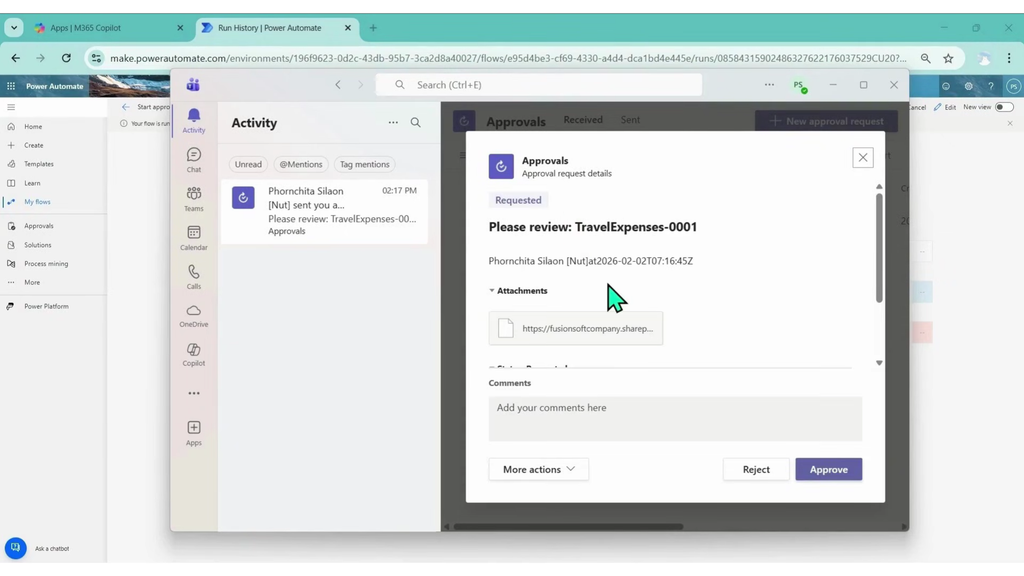
Task: Filter activity by Tag mentions
Action: (364, 165)
